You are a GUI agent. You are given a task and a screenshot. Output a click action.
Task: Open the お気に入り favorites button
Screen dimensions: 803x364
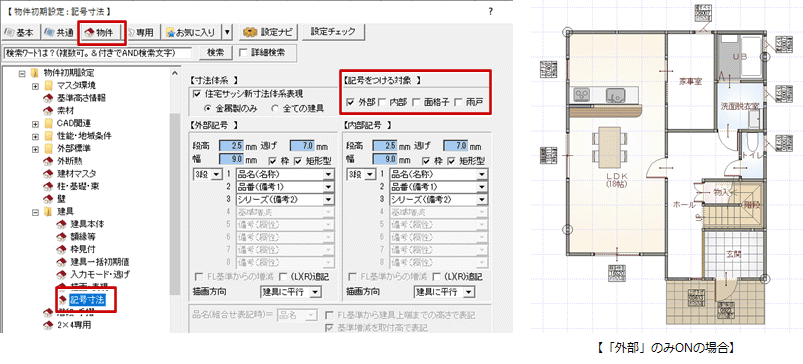point(193,32)
